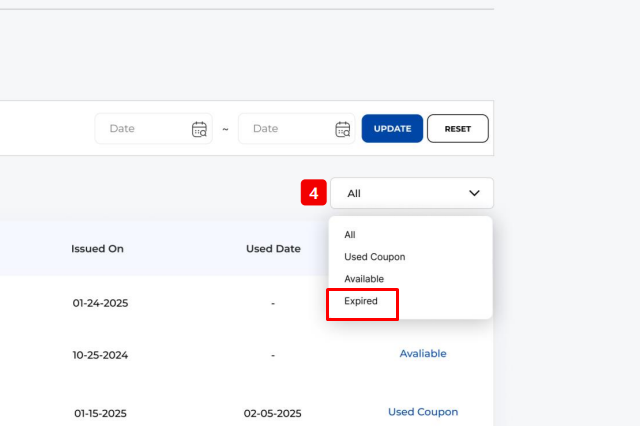Choose the Available filter option

[x=364, y=279]
